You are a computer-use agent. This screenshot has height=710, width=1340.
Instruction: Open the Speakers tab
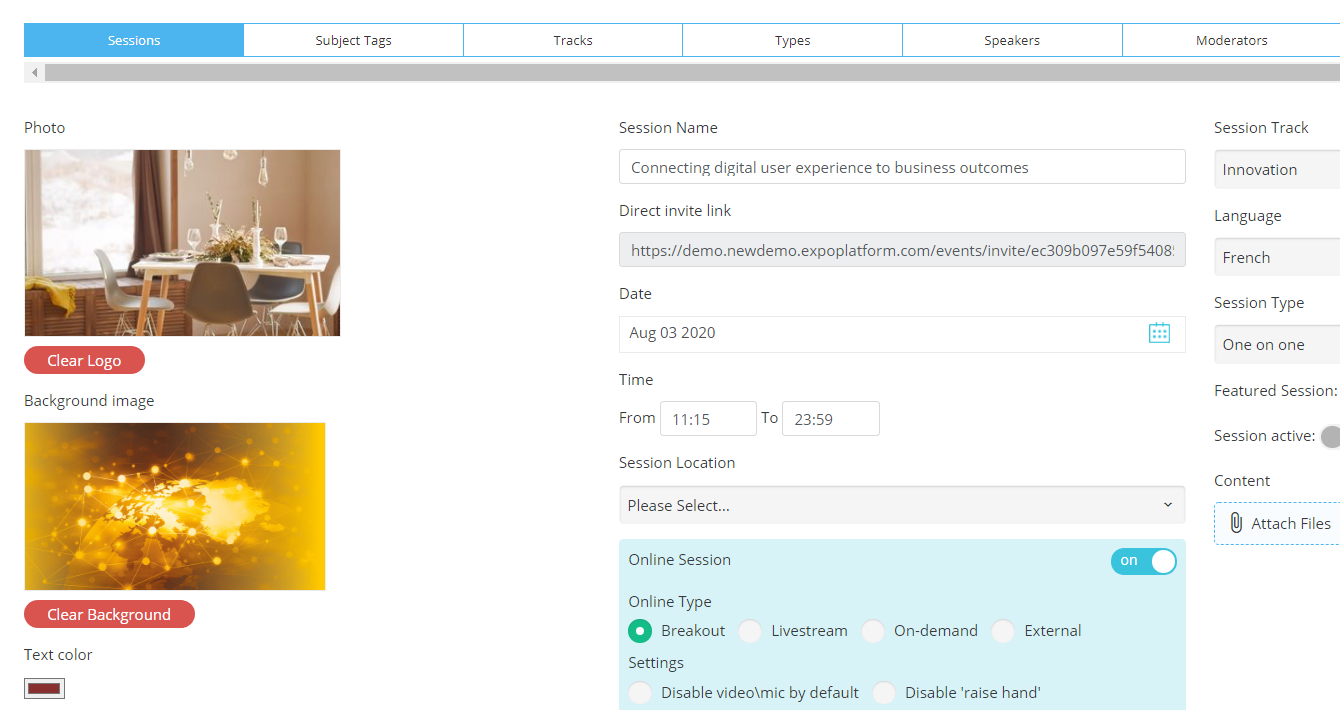(x=1012, y=41)
